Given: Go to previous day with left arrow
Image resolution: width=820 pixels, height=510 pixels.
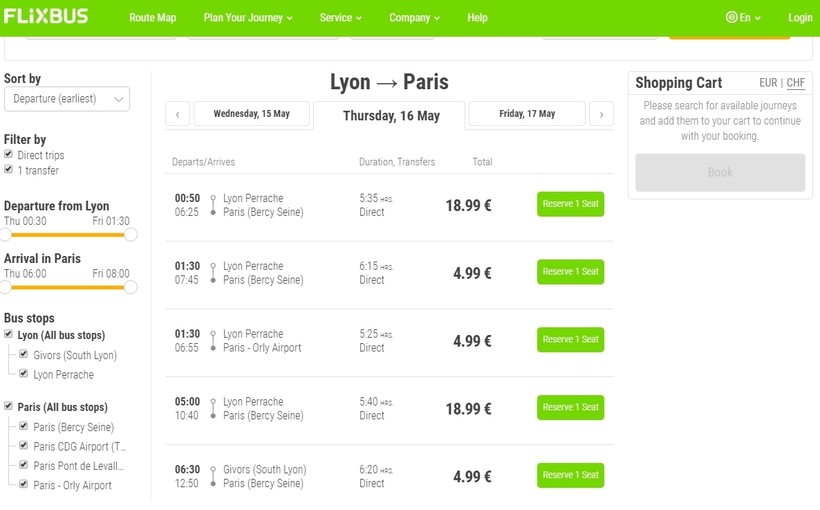Looking at the screenshot, I should [x=177, y=114].
